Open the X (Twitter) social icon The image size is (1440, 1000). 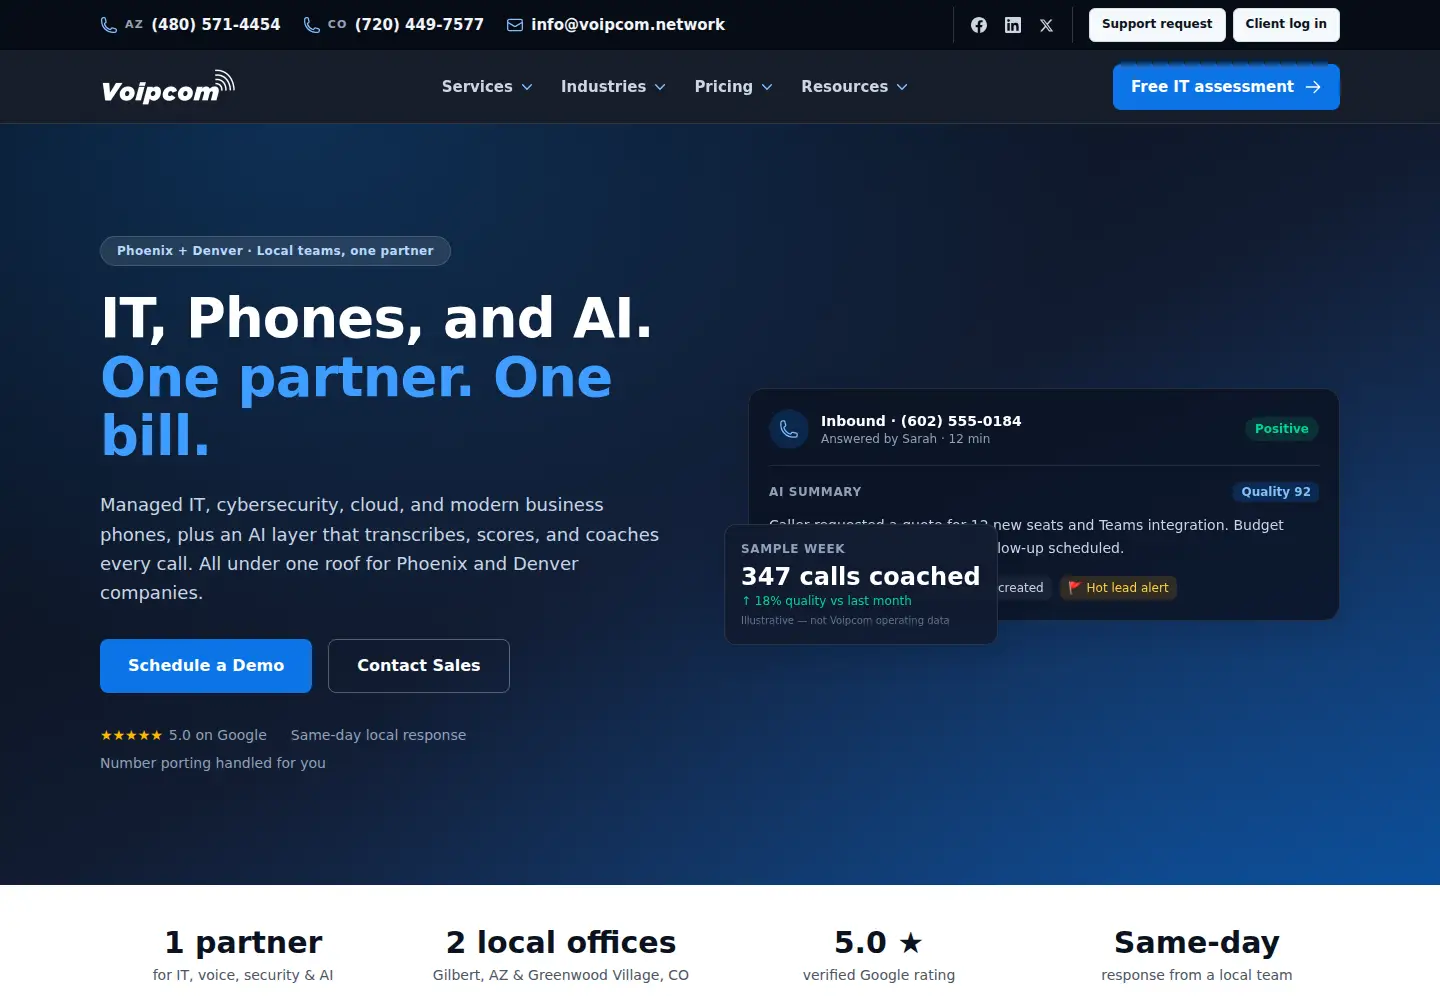tap(1046, 25)
